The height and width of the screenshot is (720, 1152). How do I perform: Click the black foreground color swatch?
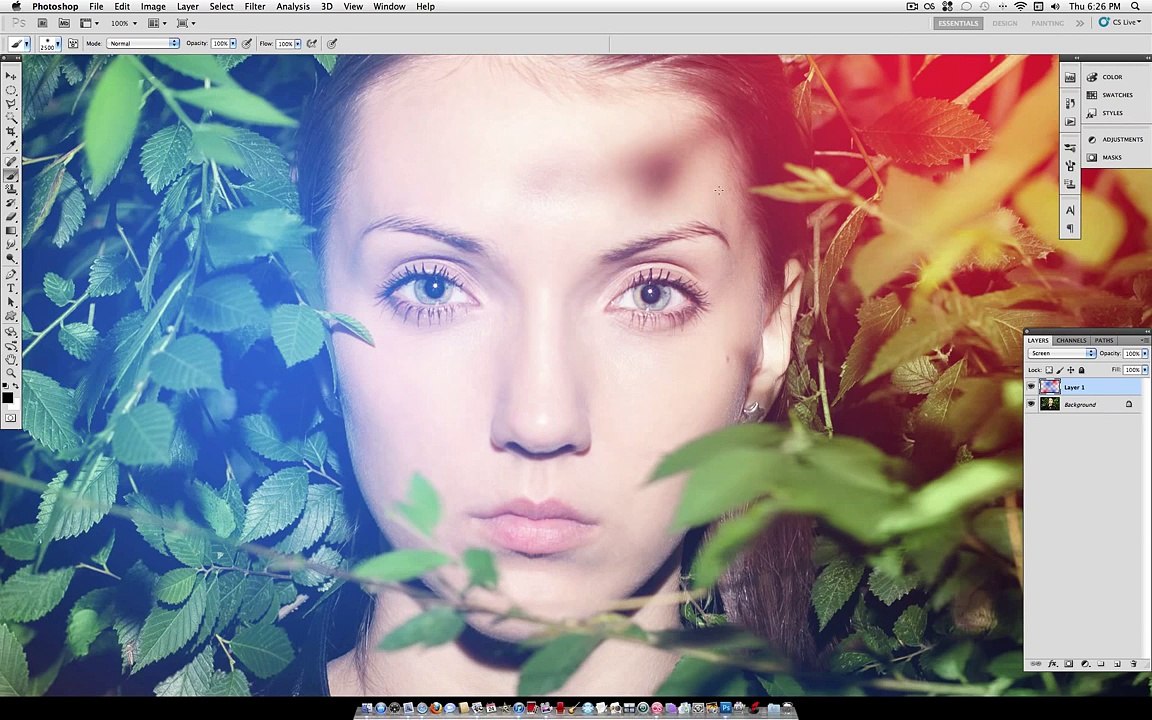click(7, 397)
